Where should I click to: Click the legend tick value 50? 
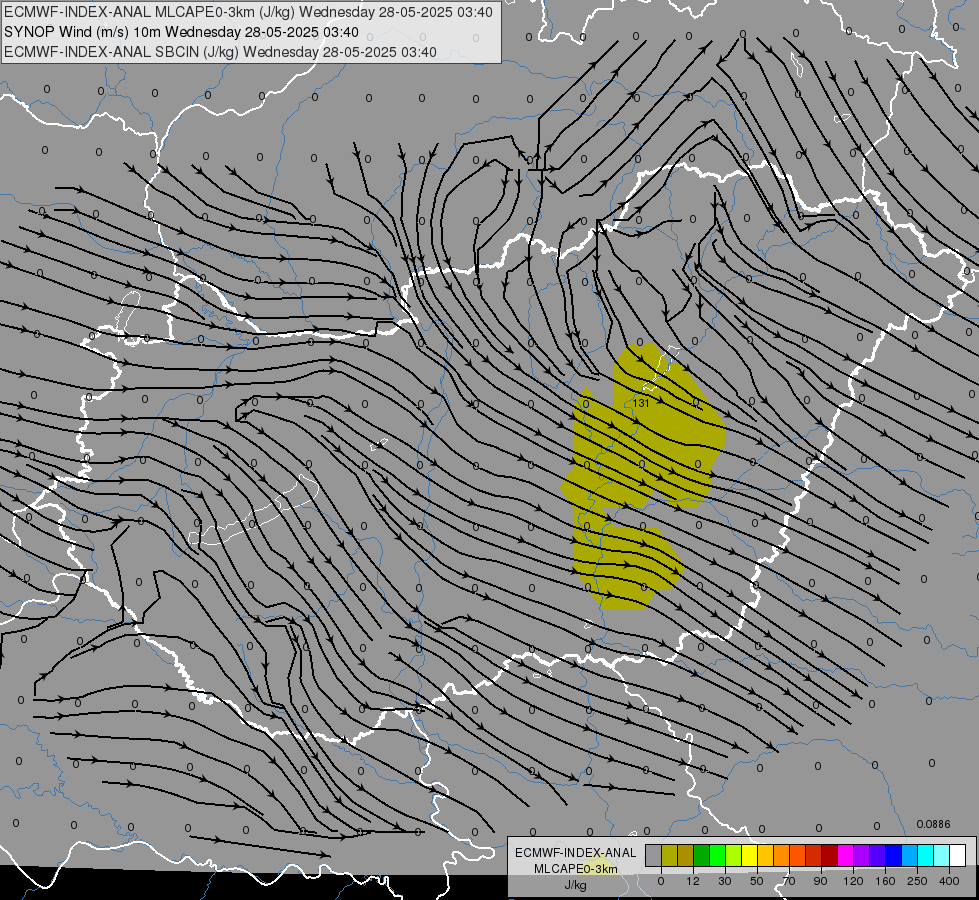pyautogui.click(x=757, y=881)
